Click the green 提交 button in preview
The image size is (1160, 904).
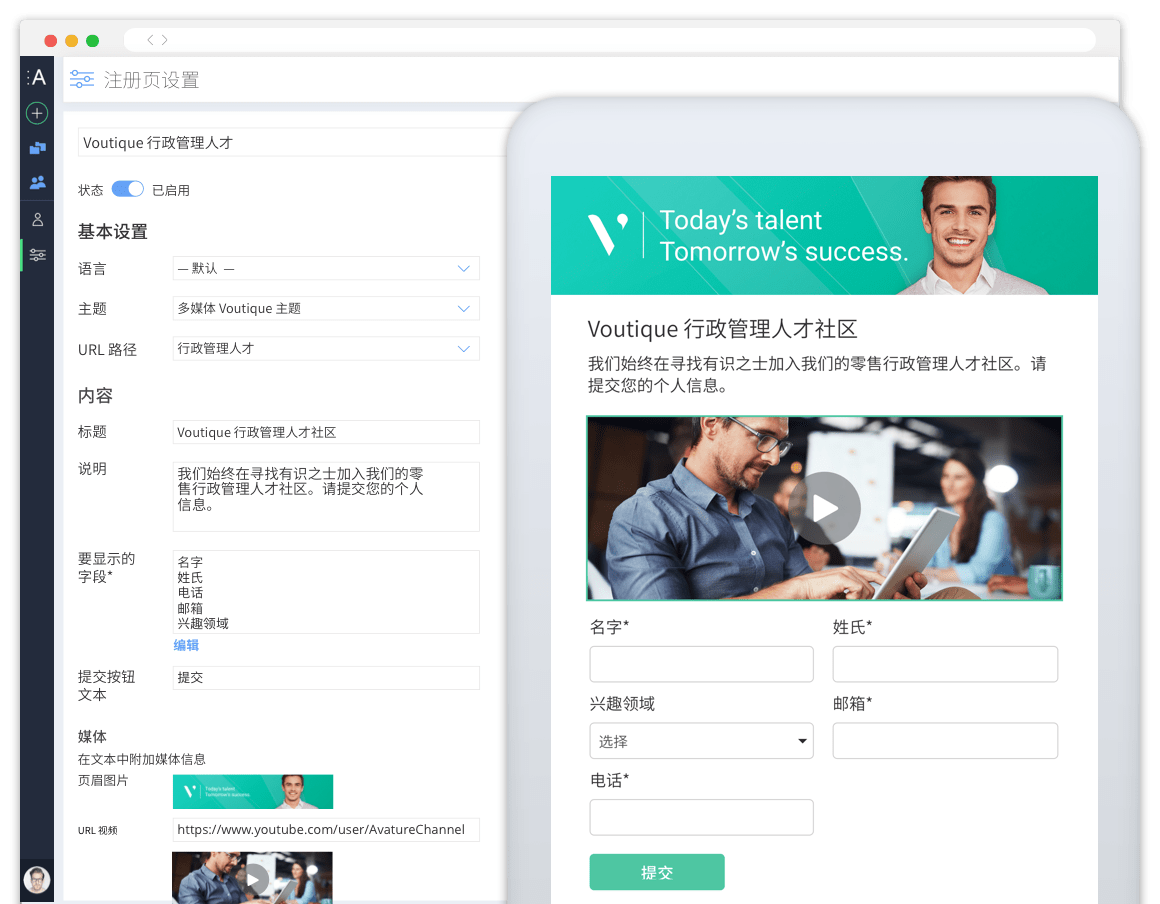[x=657, y=872]
